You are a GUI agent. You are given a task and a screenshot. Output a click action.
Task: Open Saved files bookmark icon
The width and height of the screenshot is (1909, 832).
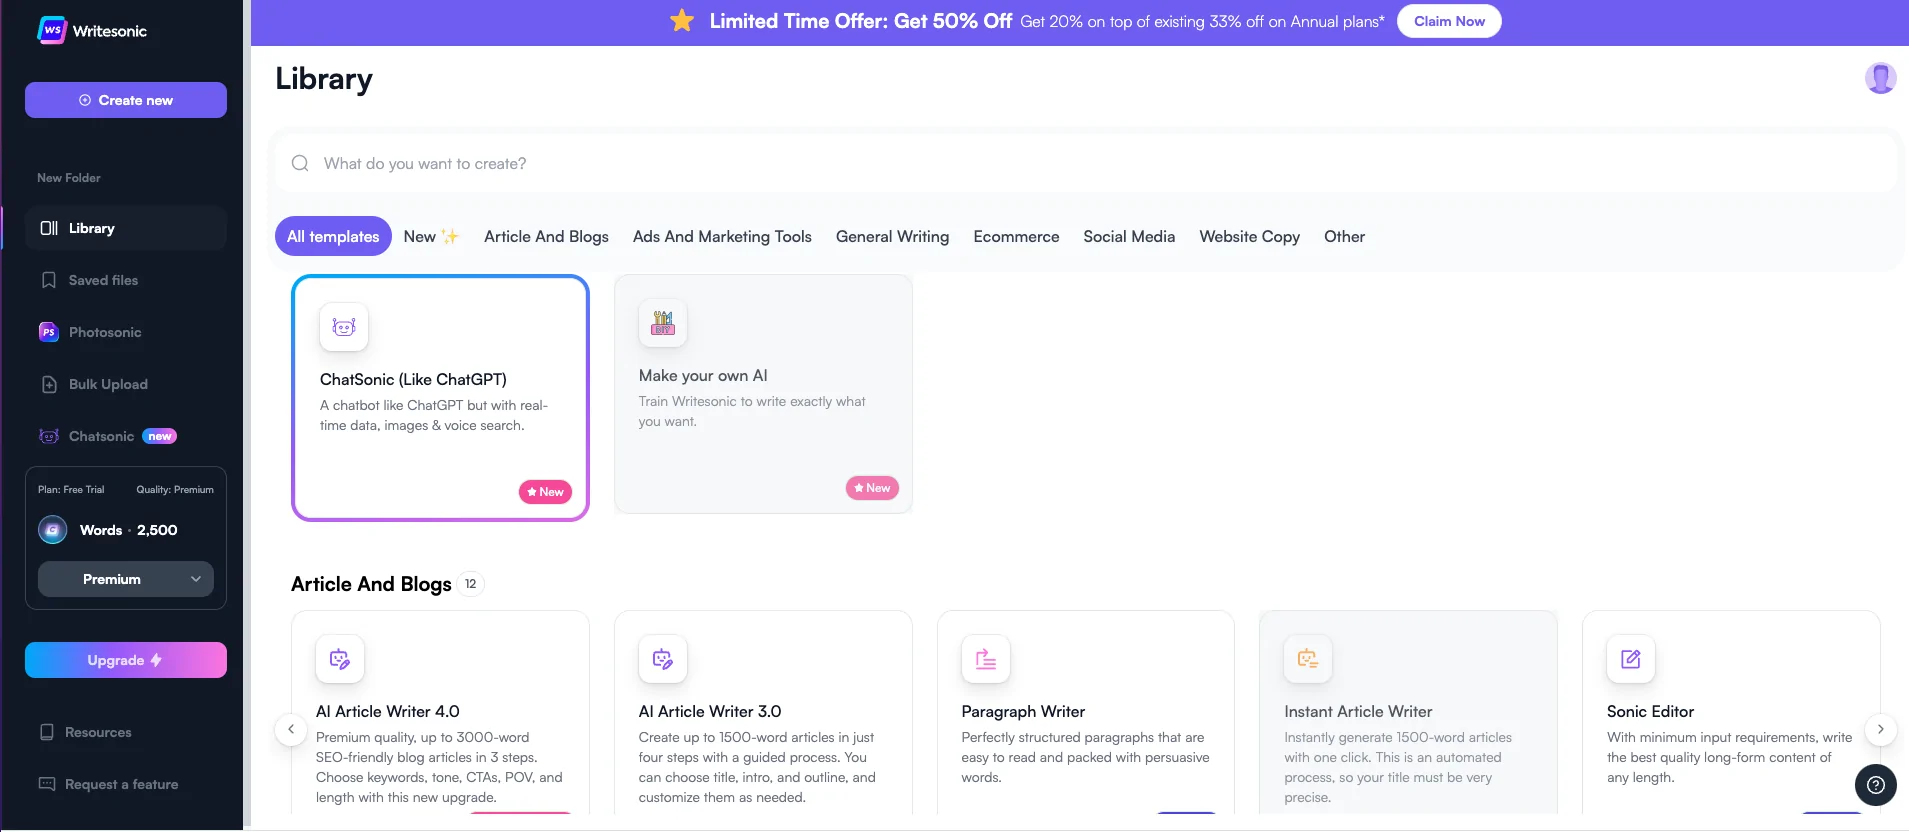click(x=48, y=280)
